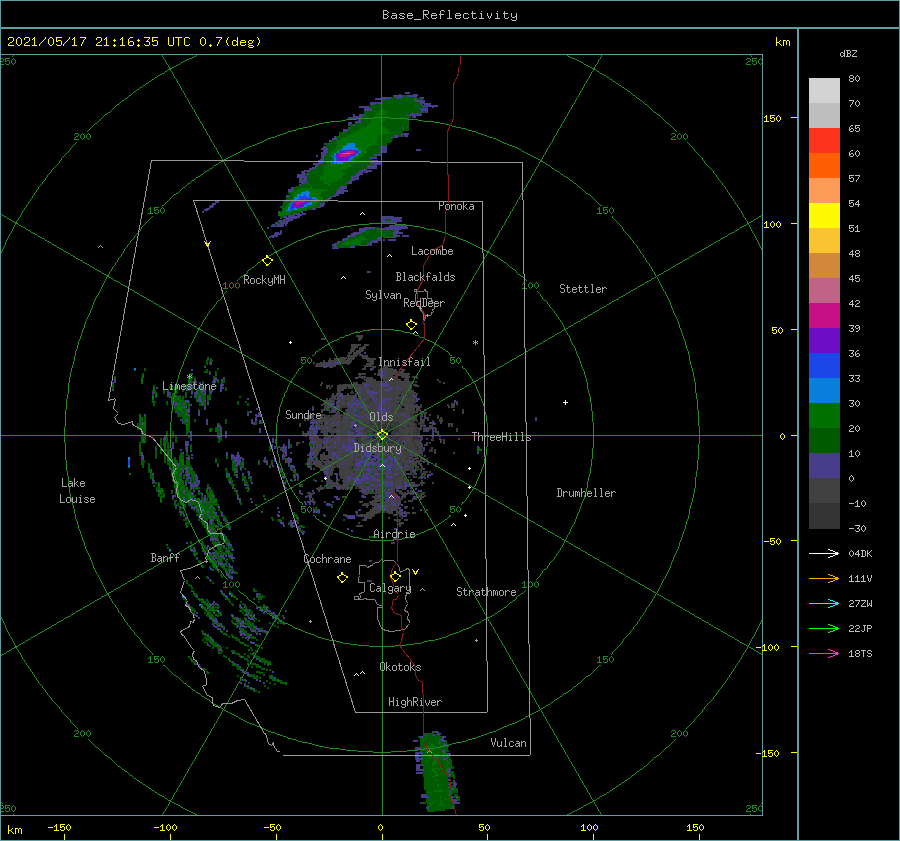Click the HighRiver label
This screenshot has width=900, height=841.
414,702
